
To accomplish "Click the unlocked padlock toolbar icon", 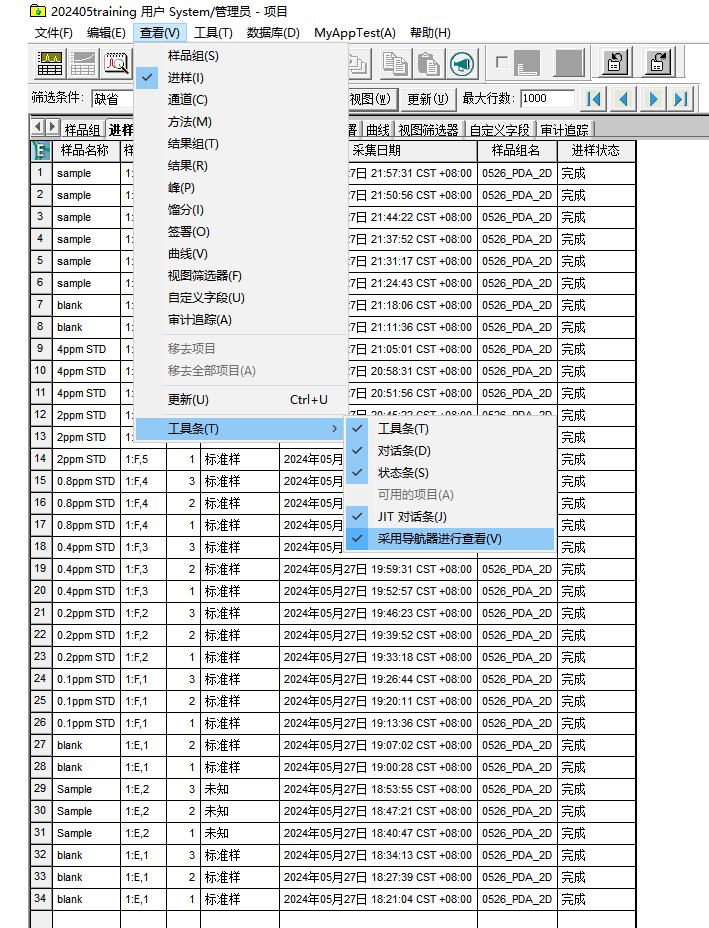I will pos(658,62).
